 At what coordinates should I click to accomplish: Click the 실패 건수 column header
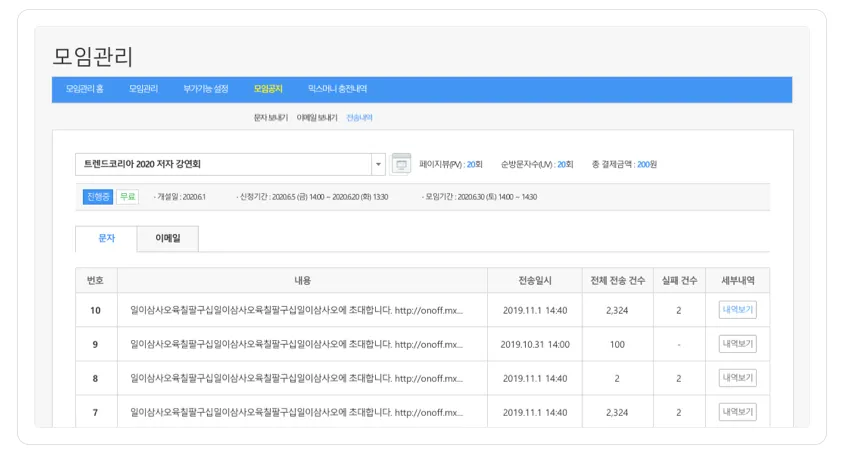click(x=679, y=281)
